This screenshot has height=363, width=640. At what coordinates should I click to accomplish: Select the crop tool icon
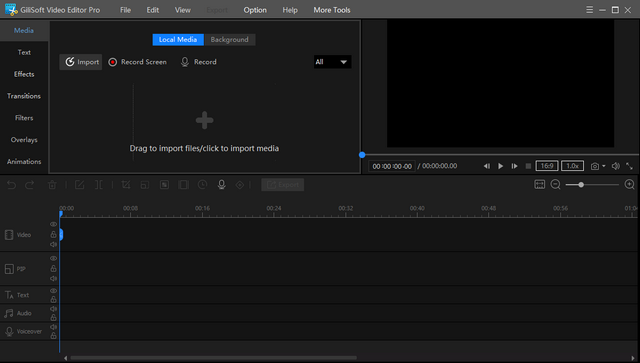[x=126, y=185]
